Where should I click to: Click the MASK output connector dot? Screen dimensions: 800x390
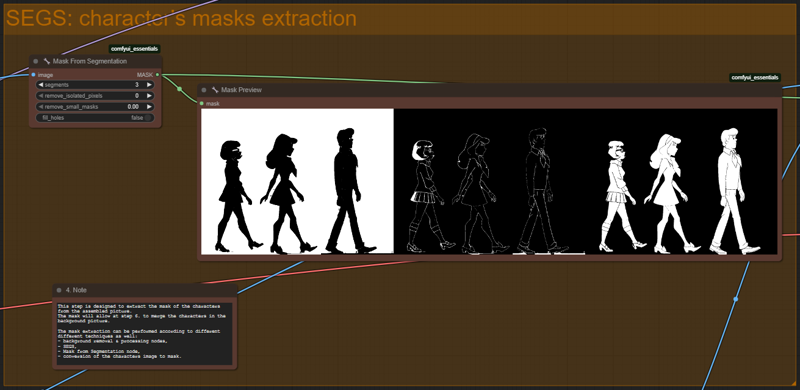pyautogui.click(x=157, y=75)
